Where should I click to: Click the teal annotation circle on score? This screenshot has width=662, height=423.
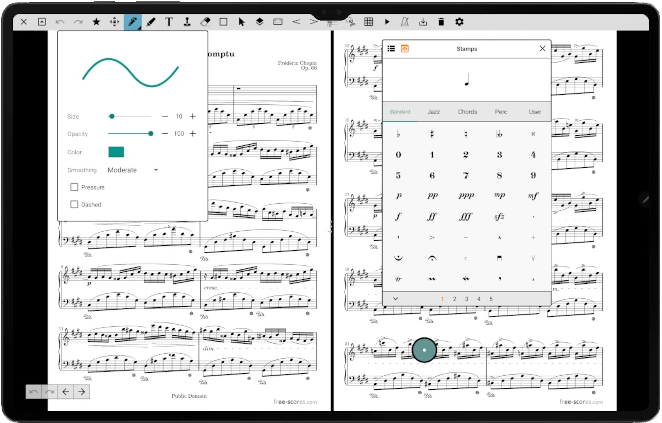click(x=425, y=350)
